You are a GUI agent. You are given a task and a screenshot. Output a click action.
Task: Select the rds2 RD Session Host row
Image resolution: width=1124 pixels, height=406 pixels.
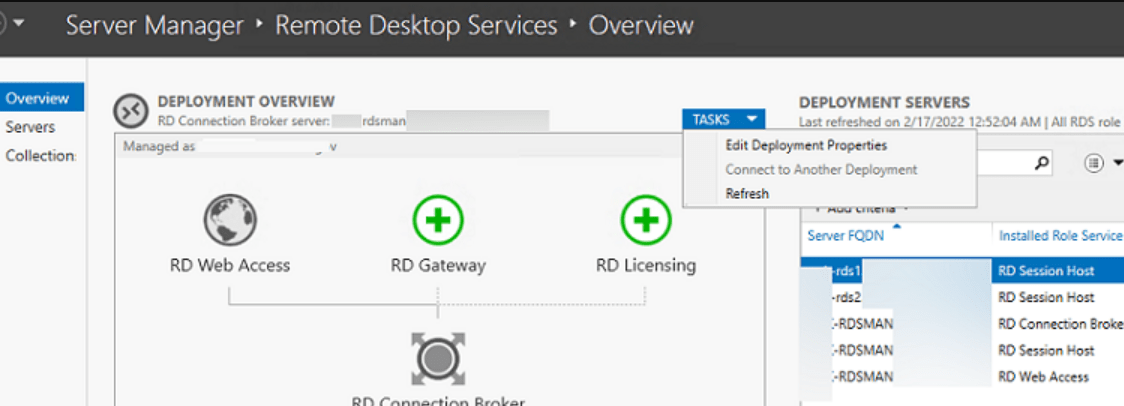pyautogui.click(x=962, y=297)
